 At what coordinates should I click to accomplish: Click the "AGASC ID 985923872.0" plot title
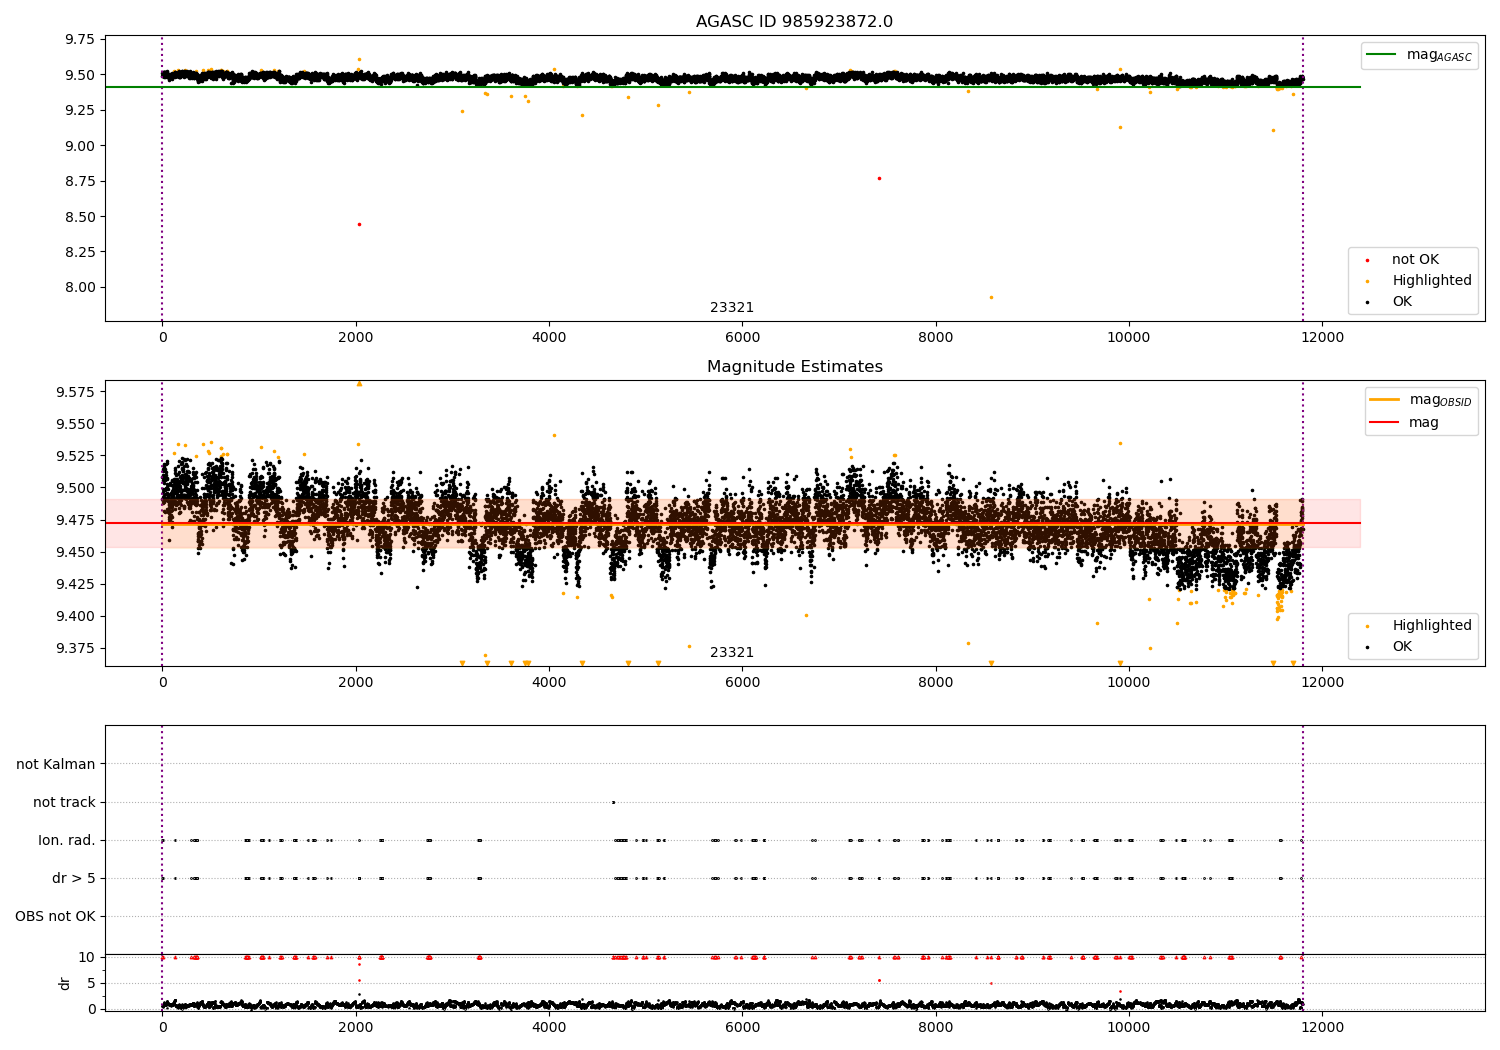click(x=794, y=22)
